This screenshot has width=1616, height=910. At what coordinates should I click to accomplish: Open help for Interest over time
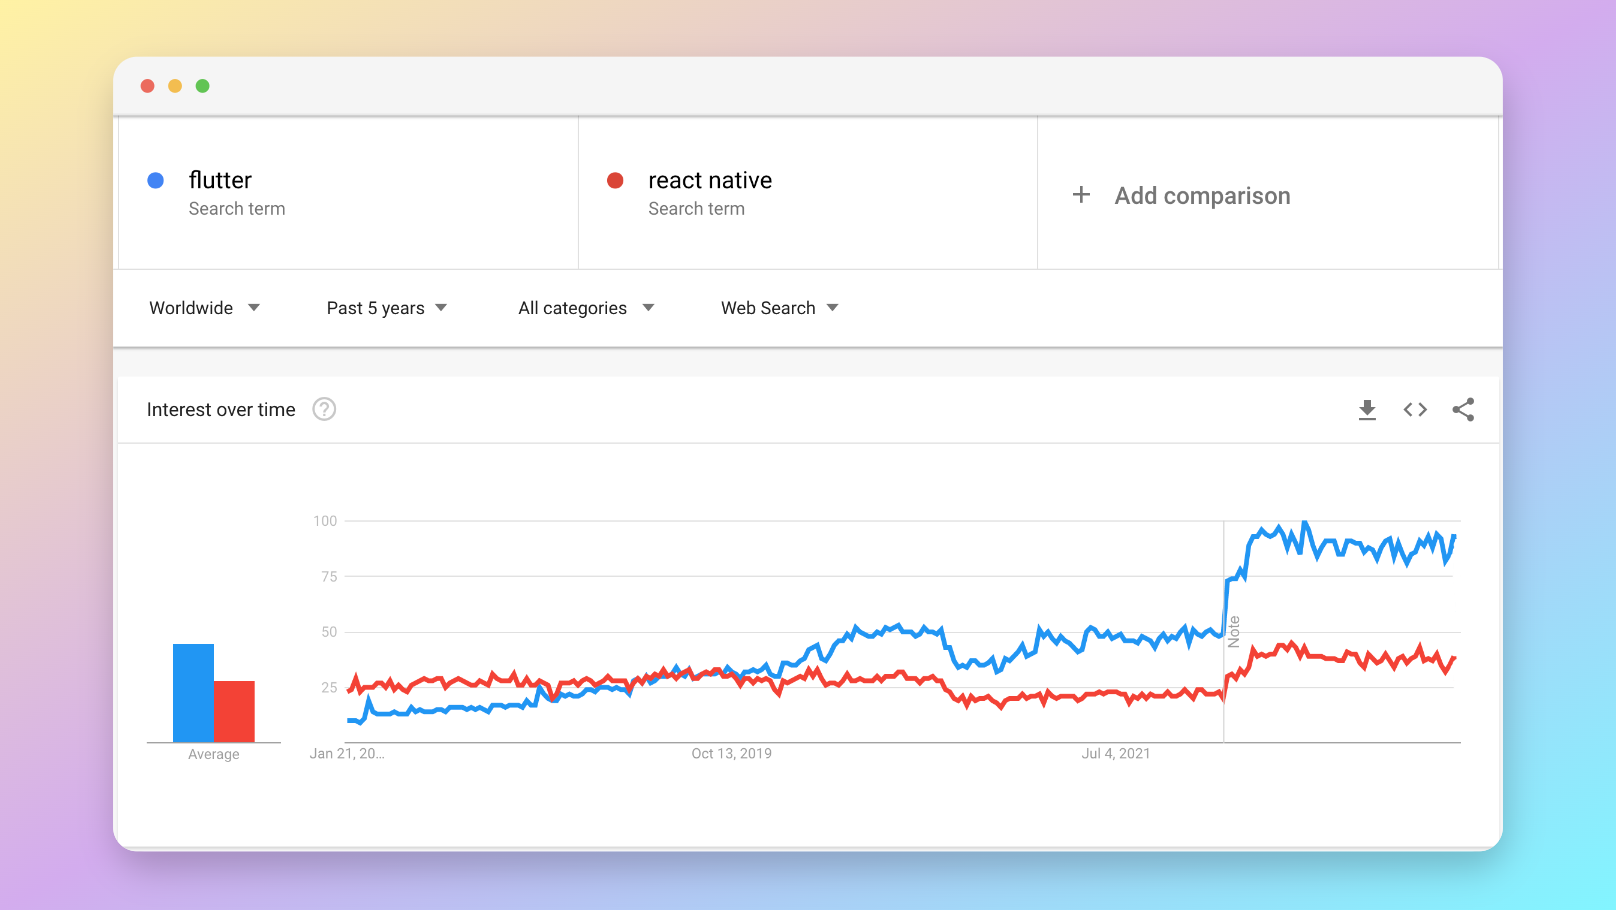click(323, 409)
